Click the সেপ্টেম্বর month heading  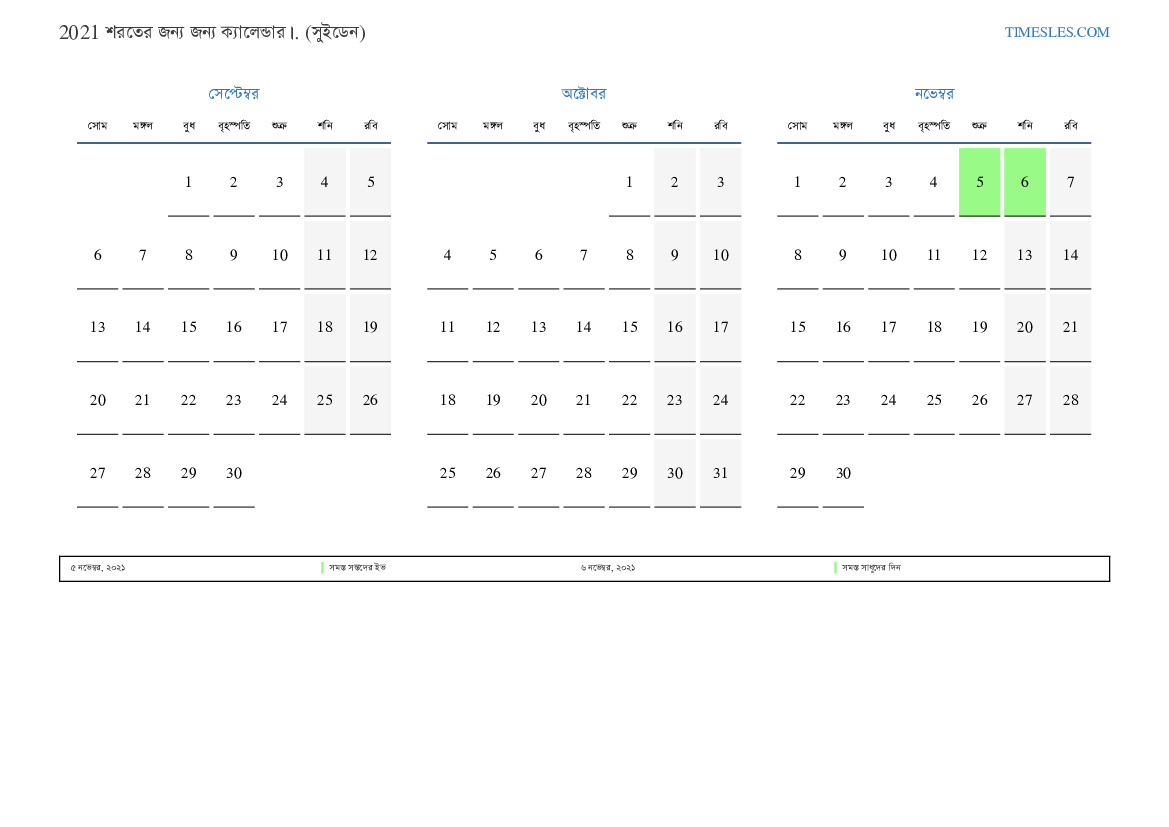click(233, 94)
